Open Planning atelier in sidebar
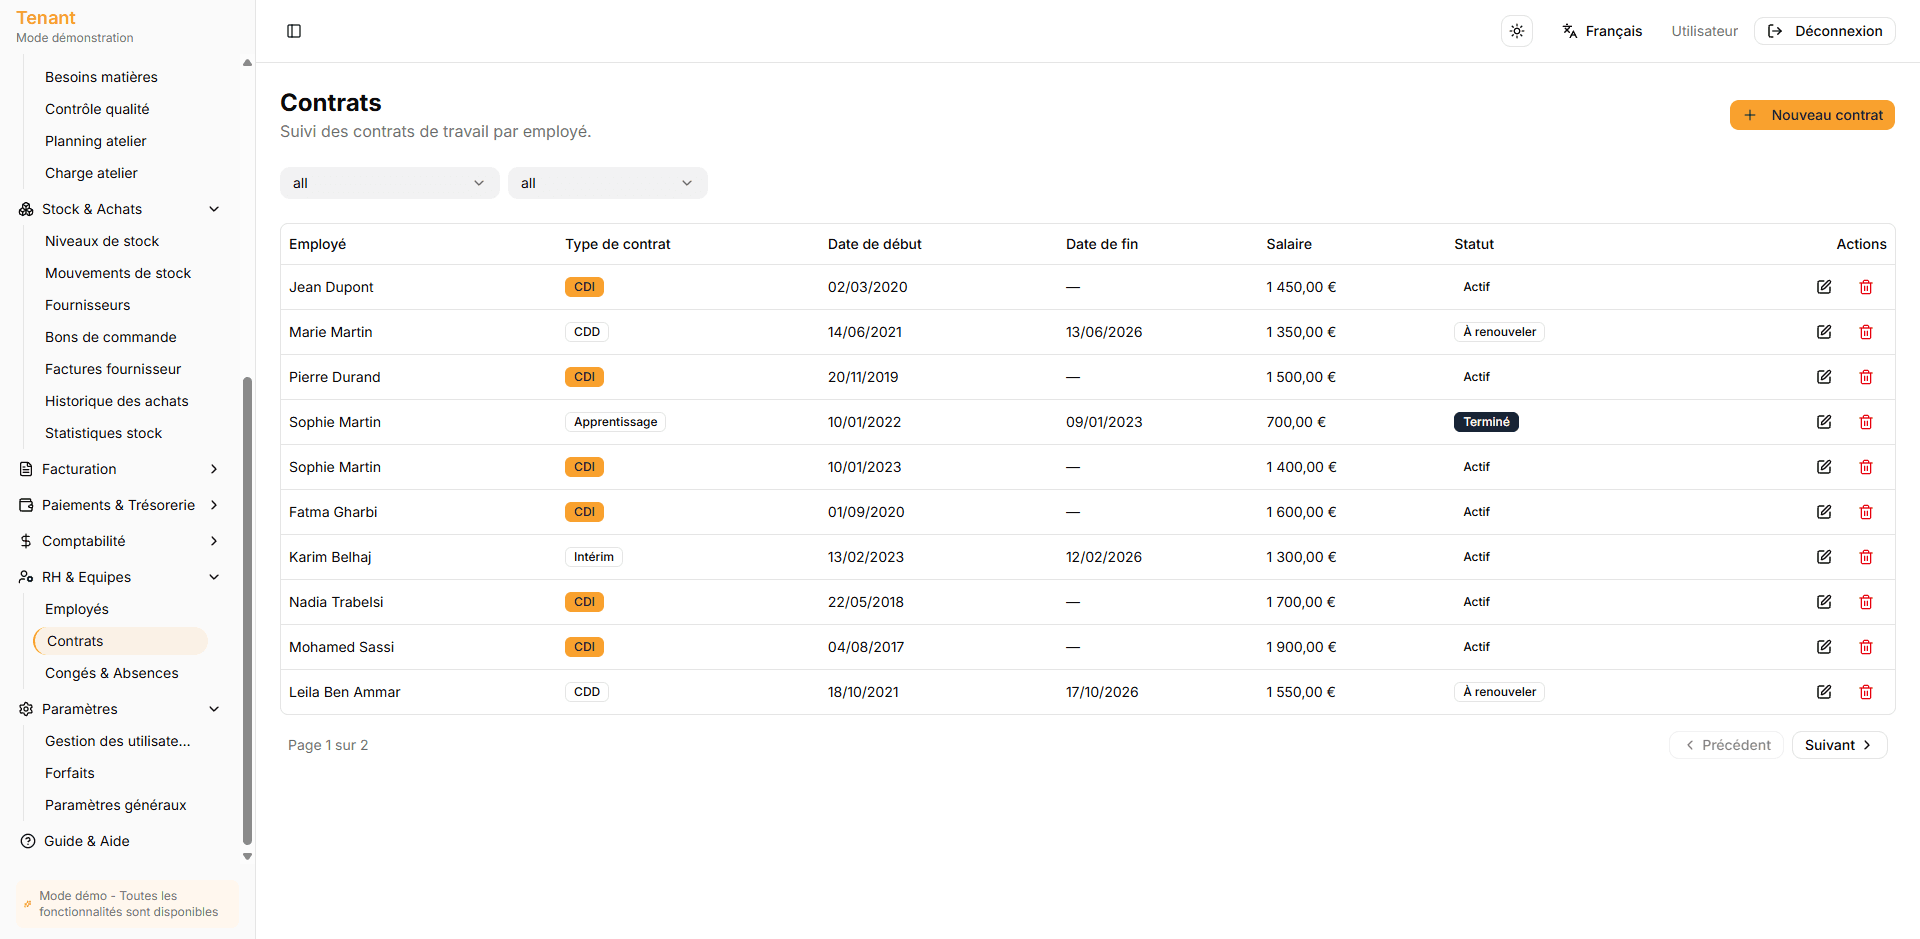Image resolution: width=1920 pixels, height=939 pixels. 96,141
